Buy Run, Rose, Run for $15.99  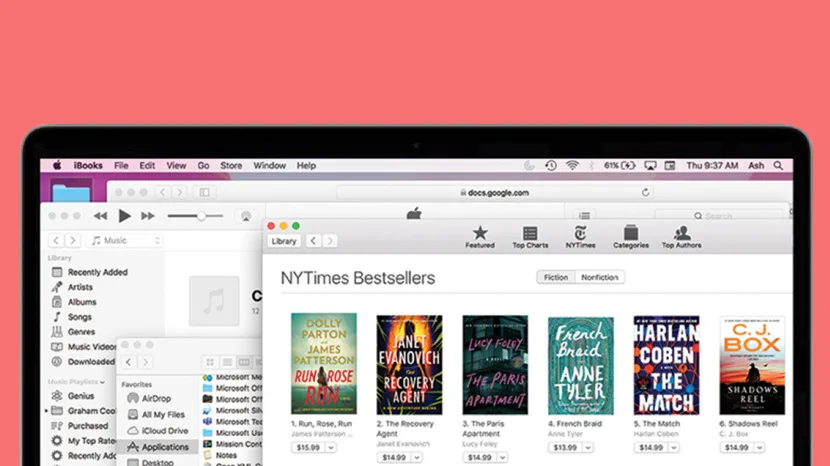[x=308, y=447]
